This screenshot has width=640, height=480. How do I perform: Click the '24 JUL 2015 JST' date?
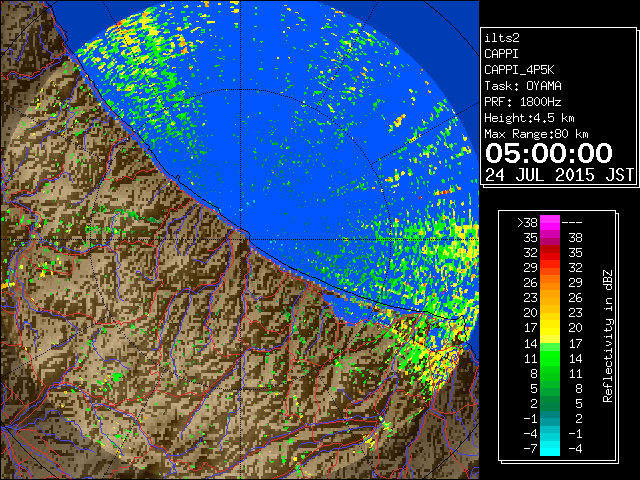[559, 175]
